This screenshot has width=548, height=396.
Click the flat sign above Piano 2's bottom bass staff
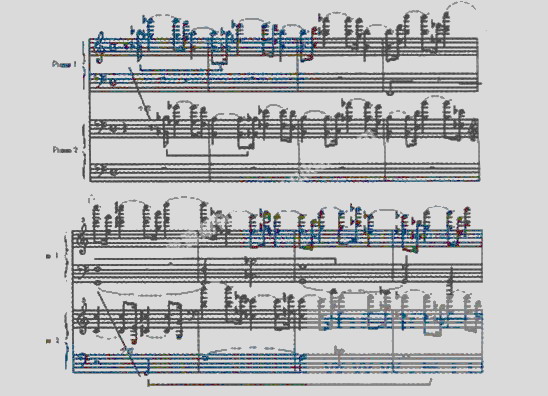[x=338, y=350]
